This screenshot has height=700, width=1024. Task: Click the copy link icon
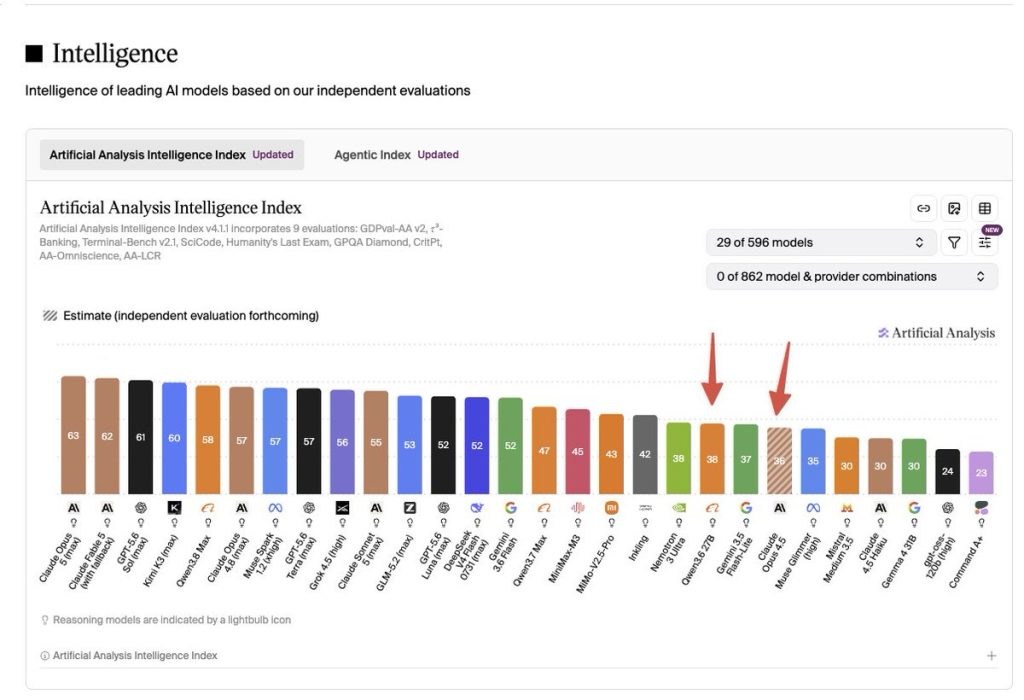point(923,208)
